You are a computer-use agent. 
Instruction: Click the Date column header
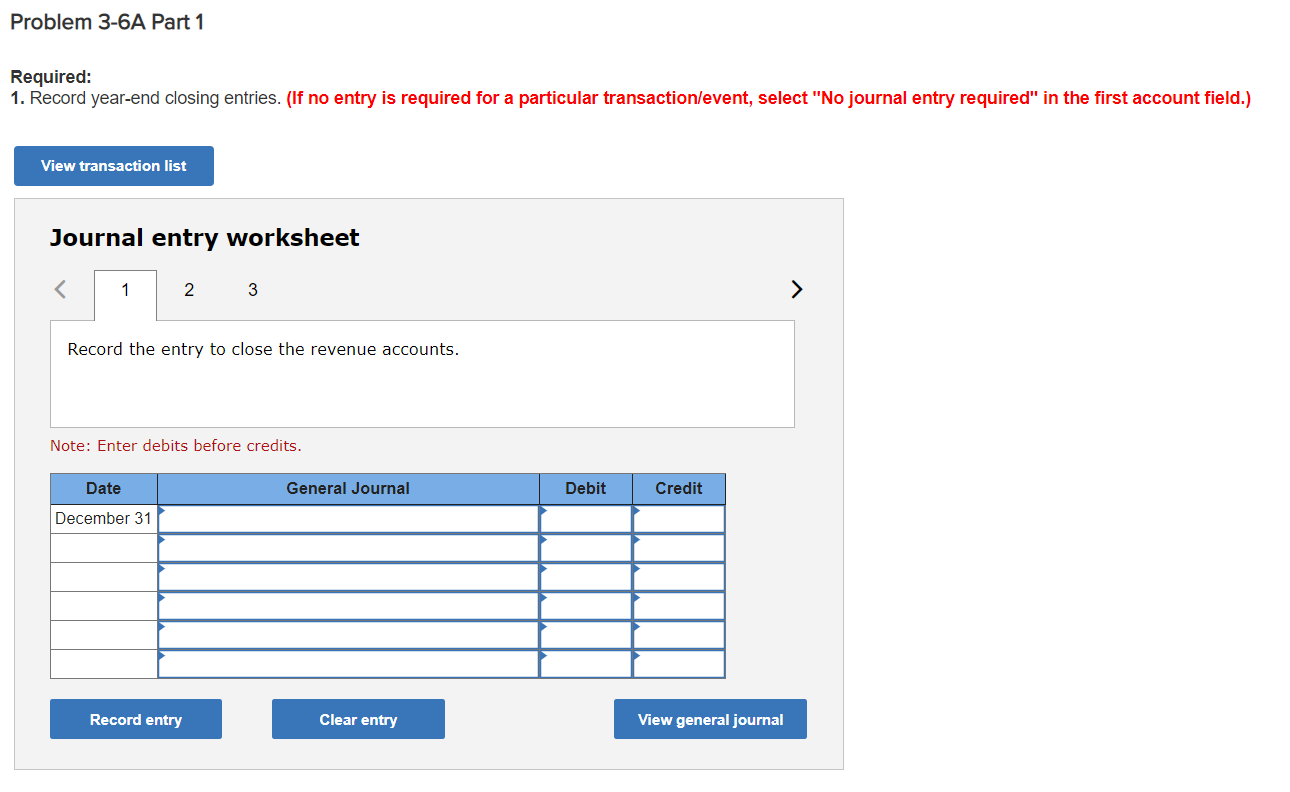(104, 489)
